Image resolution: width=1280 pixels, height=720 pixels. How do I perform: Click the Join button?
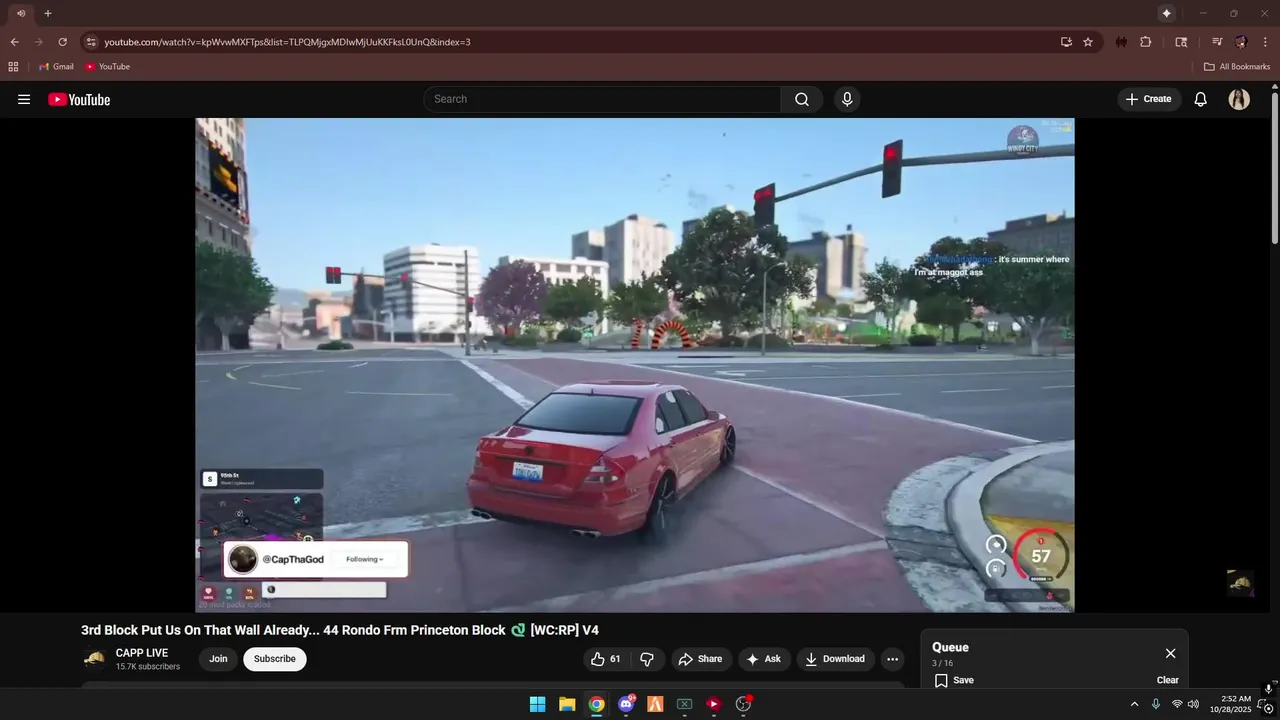218,659
